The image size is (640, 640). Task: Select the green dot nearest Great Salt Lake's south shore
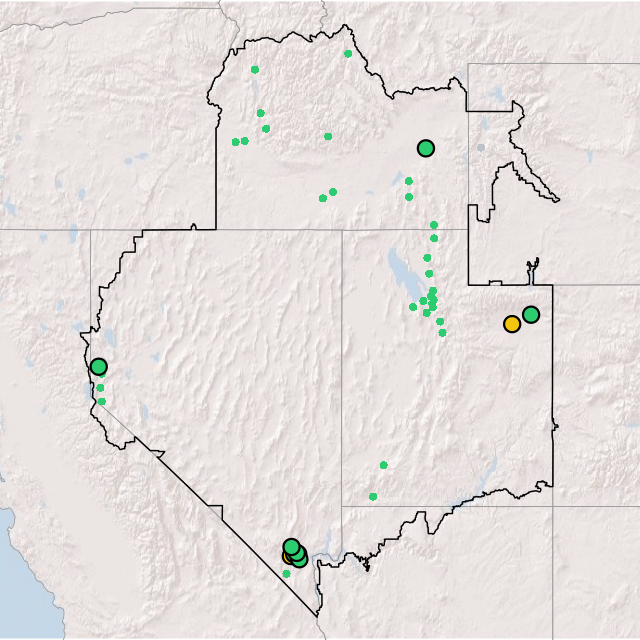click(x=413, y=307)
